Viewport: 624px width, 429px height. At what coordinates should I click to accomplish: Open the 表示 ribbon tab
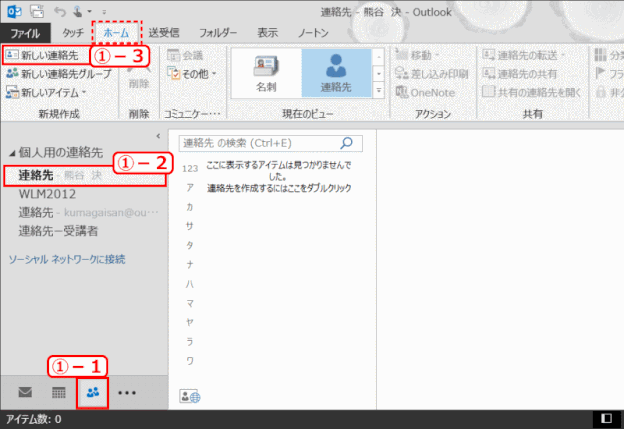click(x=267, y=33)
